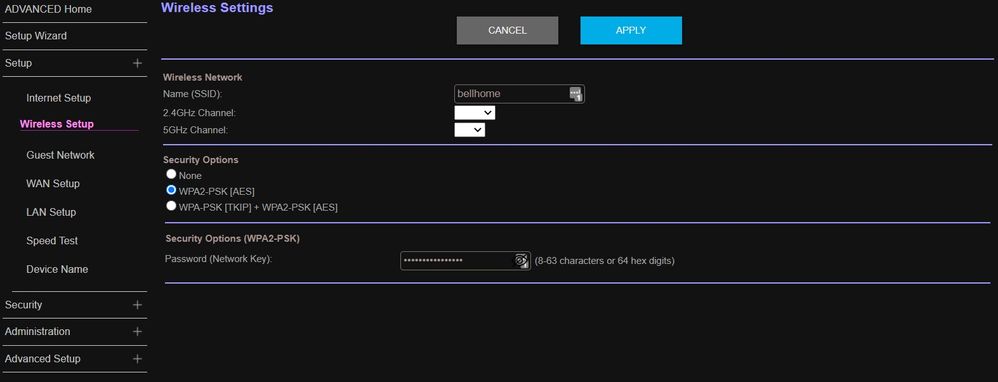Go to WAN Setup
The height and width of the screenshot is (382, 998).
pyautogui.click(x=53, y=183)
